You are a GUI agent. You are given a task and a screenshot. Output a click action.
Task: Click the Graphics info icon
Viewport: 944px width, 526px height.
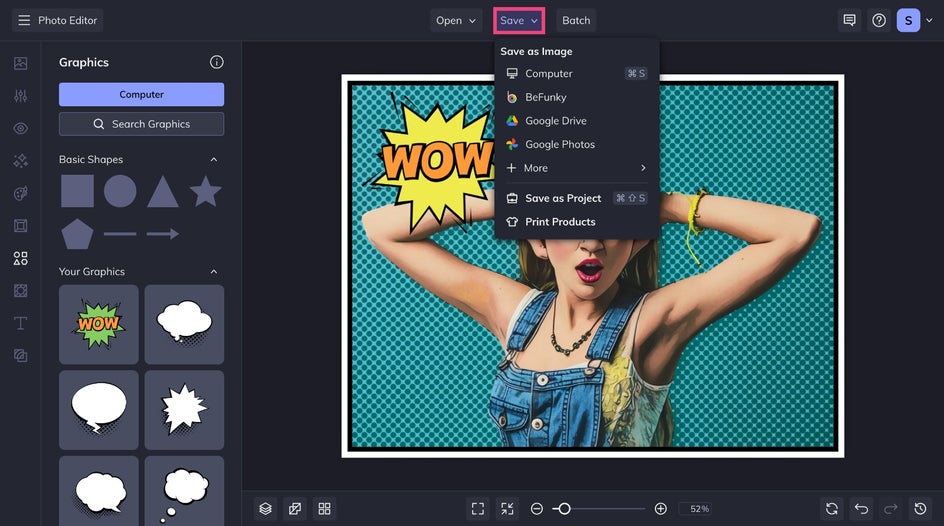coord(216,62)
